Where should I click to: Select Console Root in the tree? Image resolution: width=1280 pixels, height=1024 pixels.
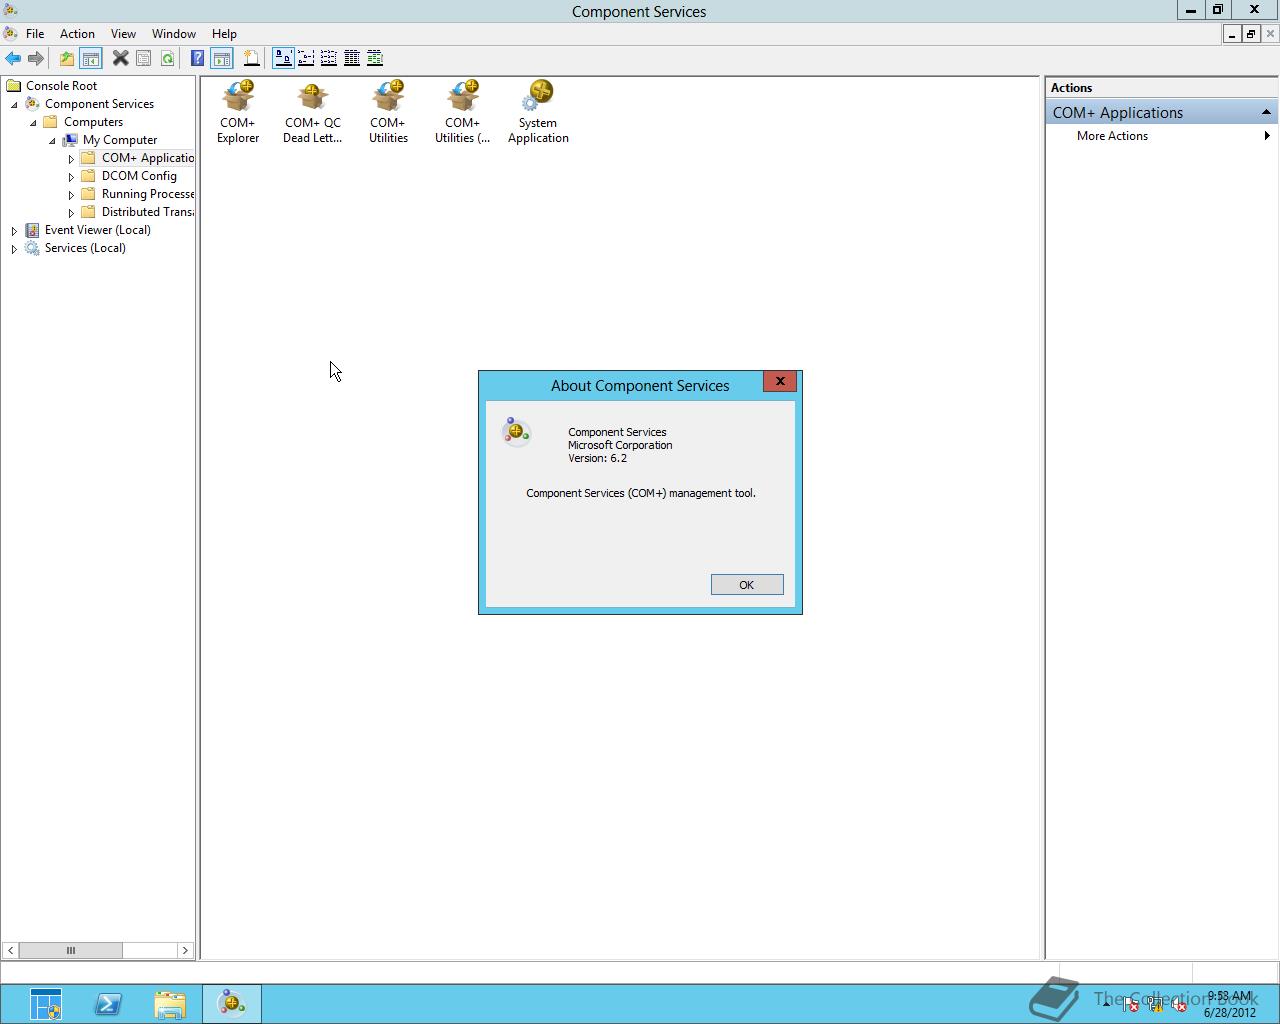[x=61, y=86]
